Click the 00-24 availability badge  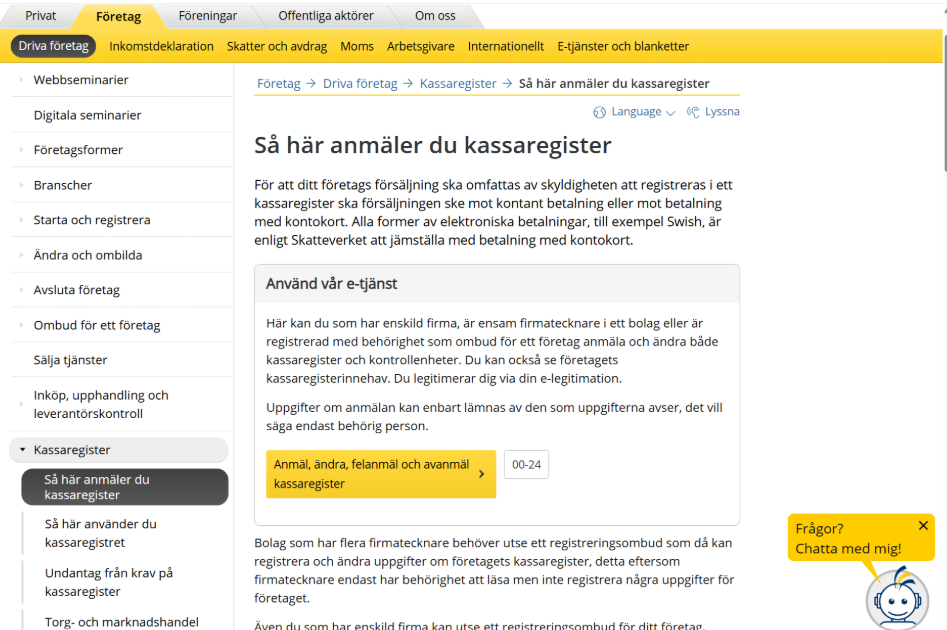[526, 465]
